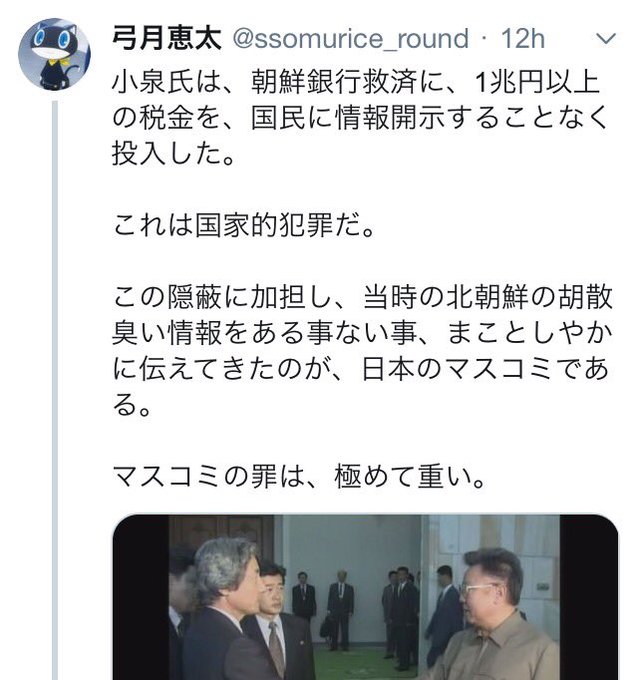Click the paragraph beginning この隠蔽に加担し
The image size is (638, 680).
click(x=362, y=350)
